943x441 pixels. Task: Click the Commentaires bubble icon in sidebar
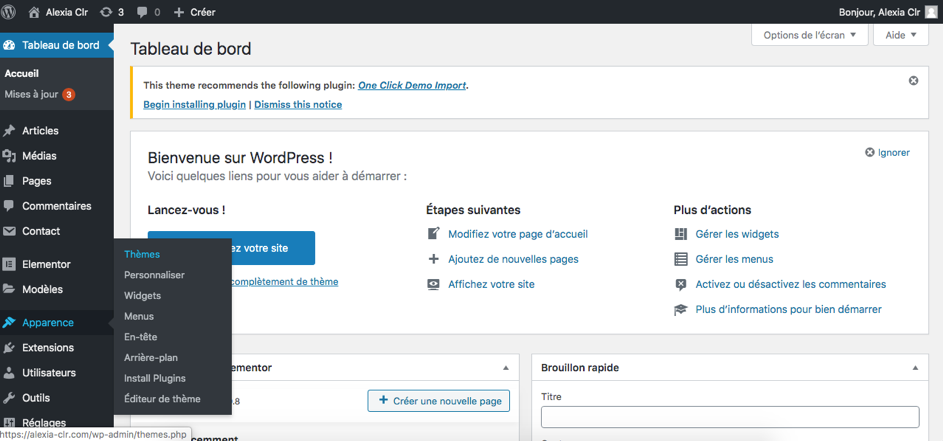click(9, 206)
